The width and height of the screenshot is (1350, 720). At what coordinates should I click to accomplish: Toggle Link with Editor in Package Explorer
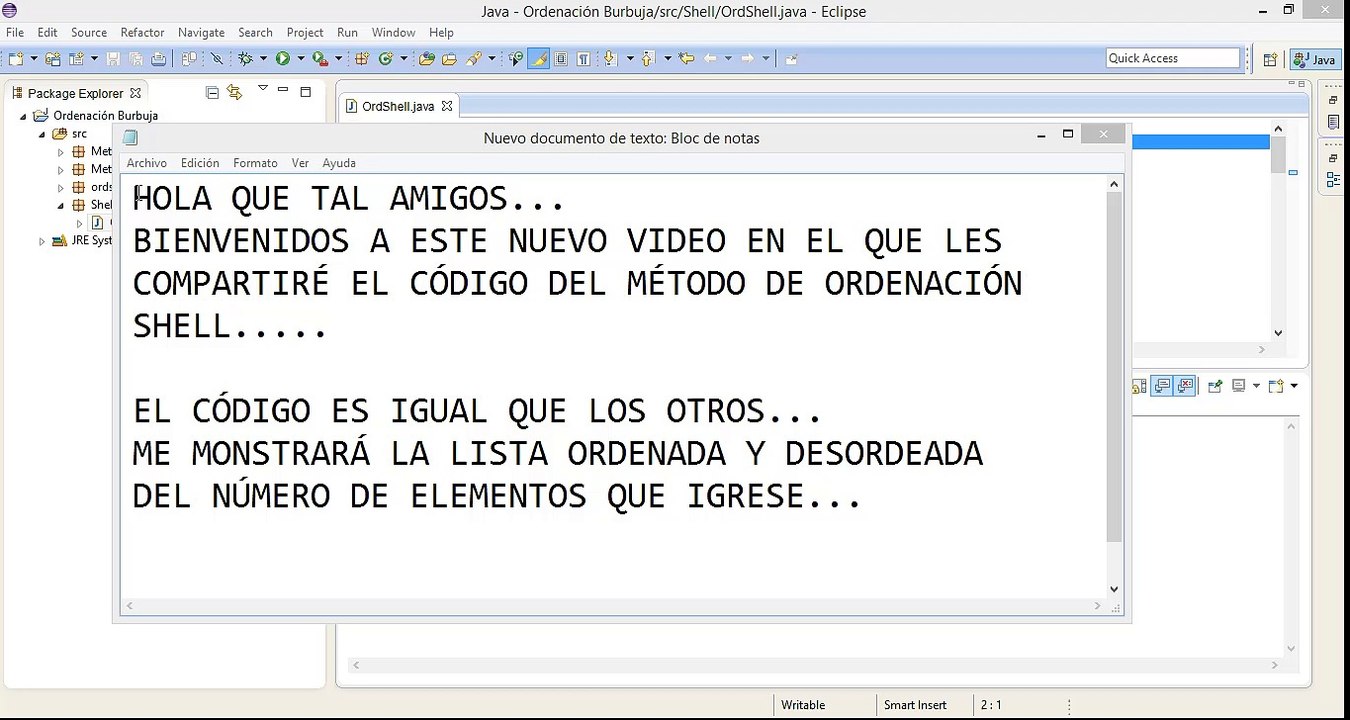pos(235,92)
